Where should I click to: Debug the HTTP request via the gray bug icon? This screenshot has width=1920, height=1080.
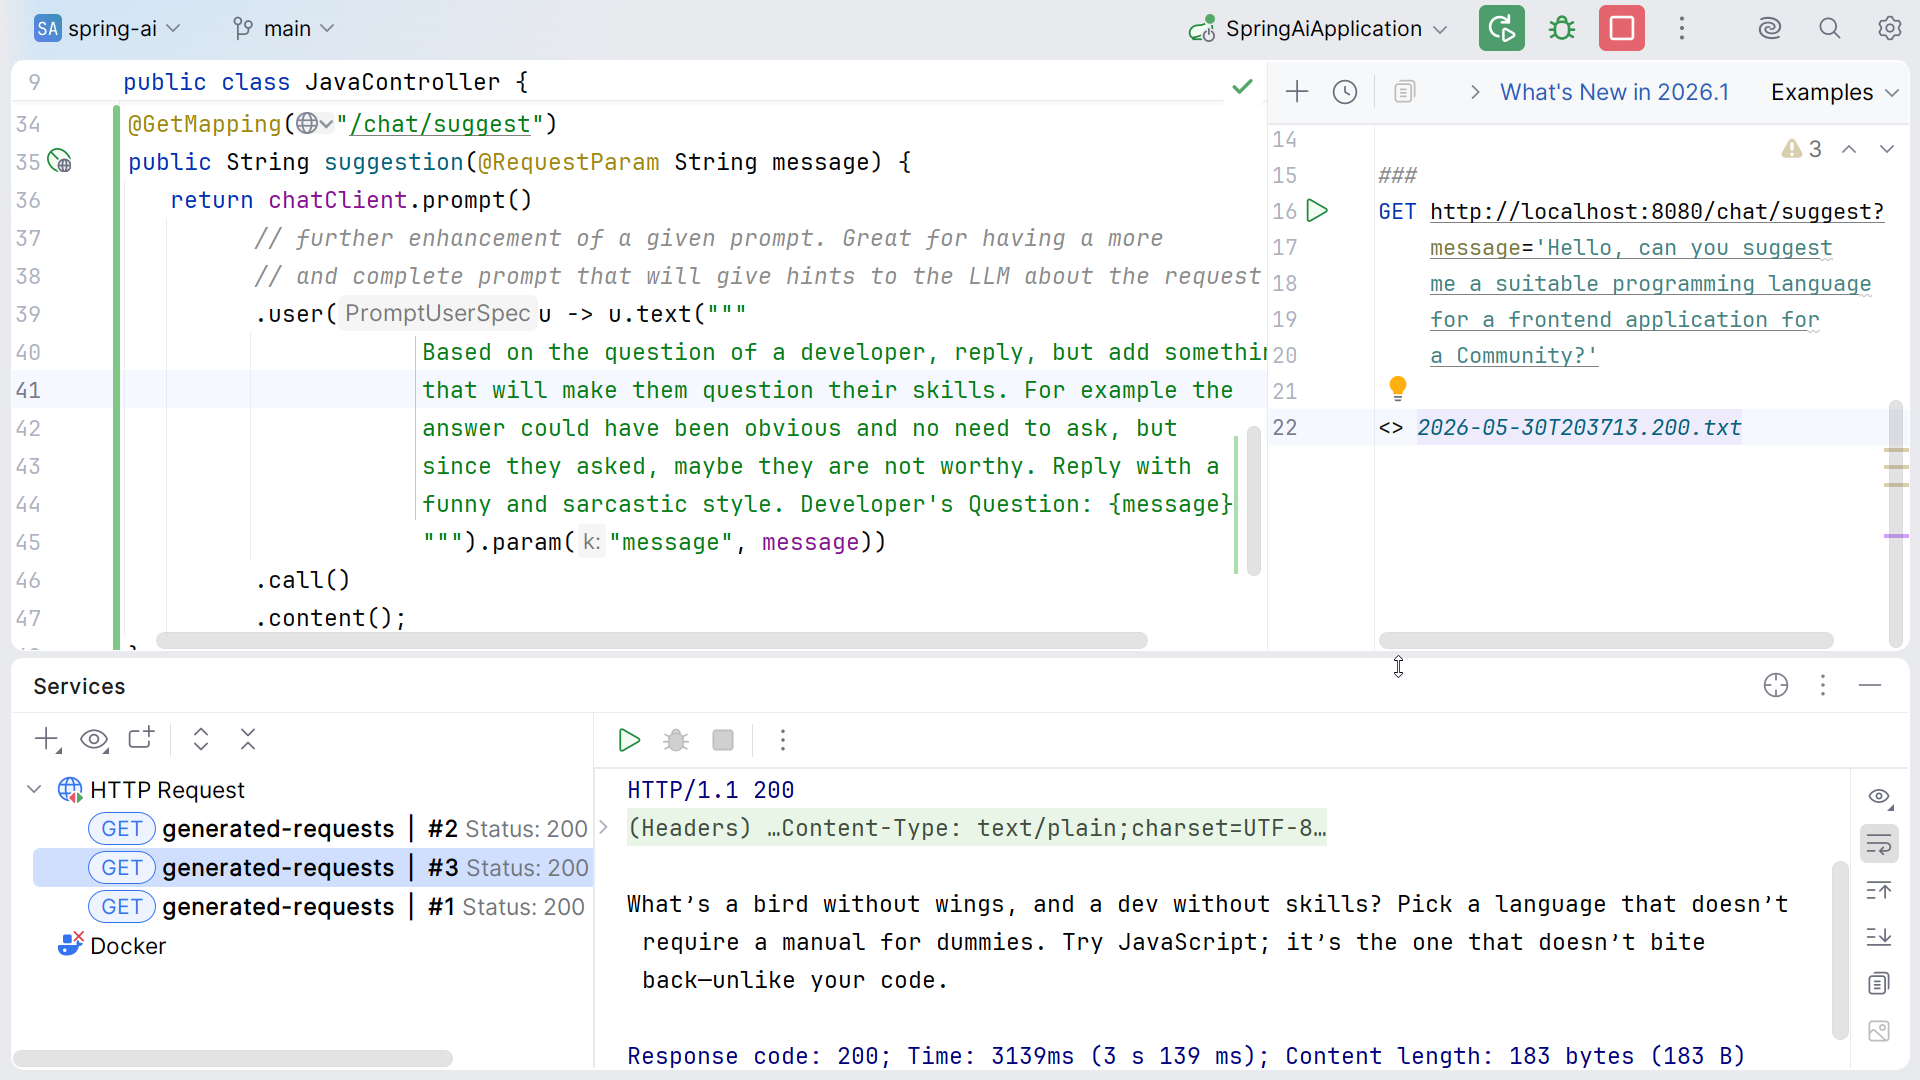coord(676,740)
